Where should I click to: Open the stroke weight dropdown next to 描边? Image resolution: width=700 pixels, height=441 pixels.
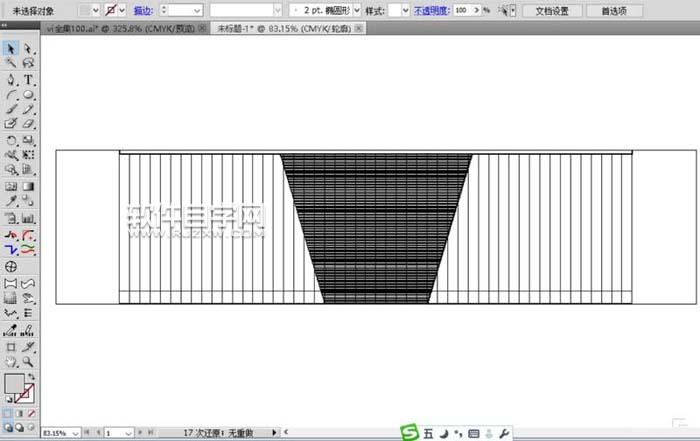click(x=198, y=10)
